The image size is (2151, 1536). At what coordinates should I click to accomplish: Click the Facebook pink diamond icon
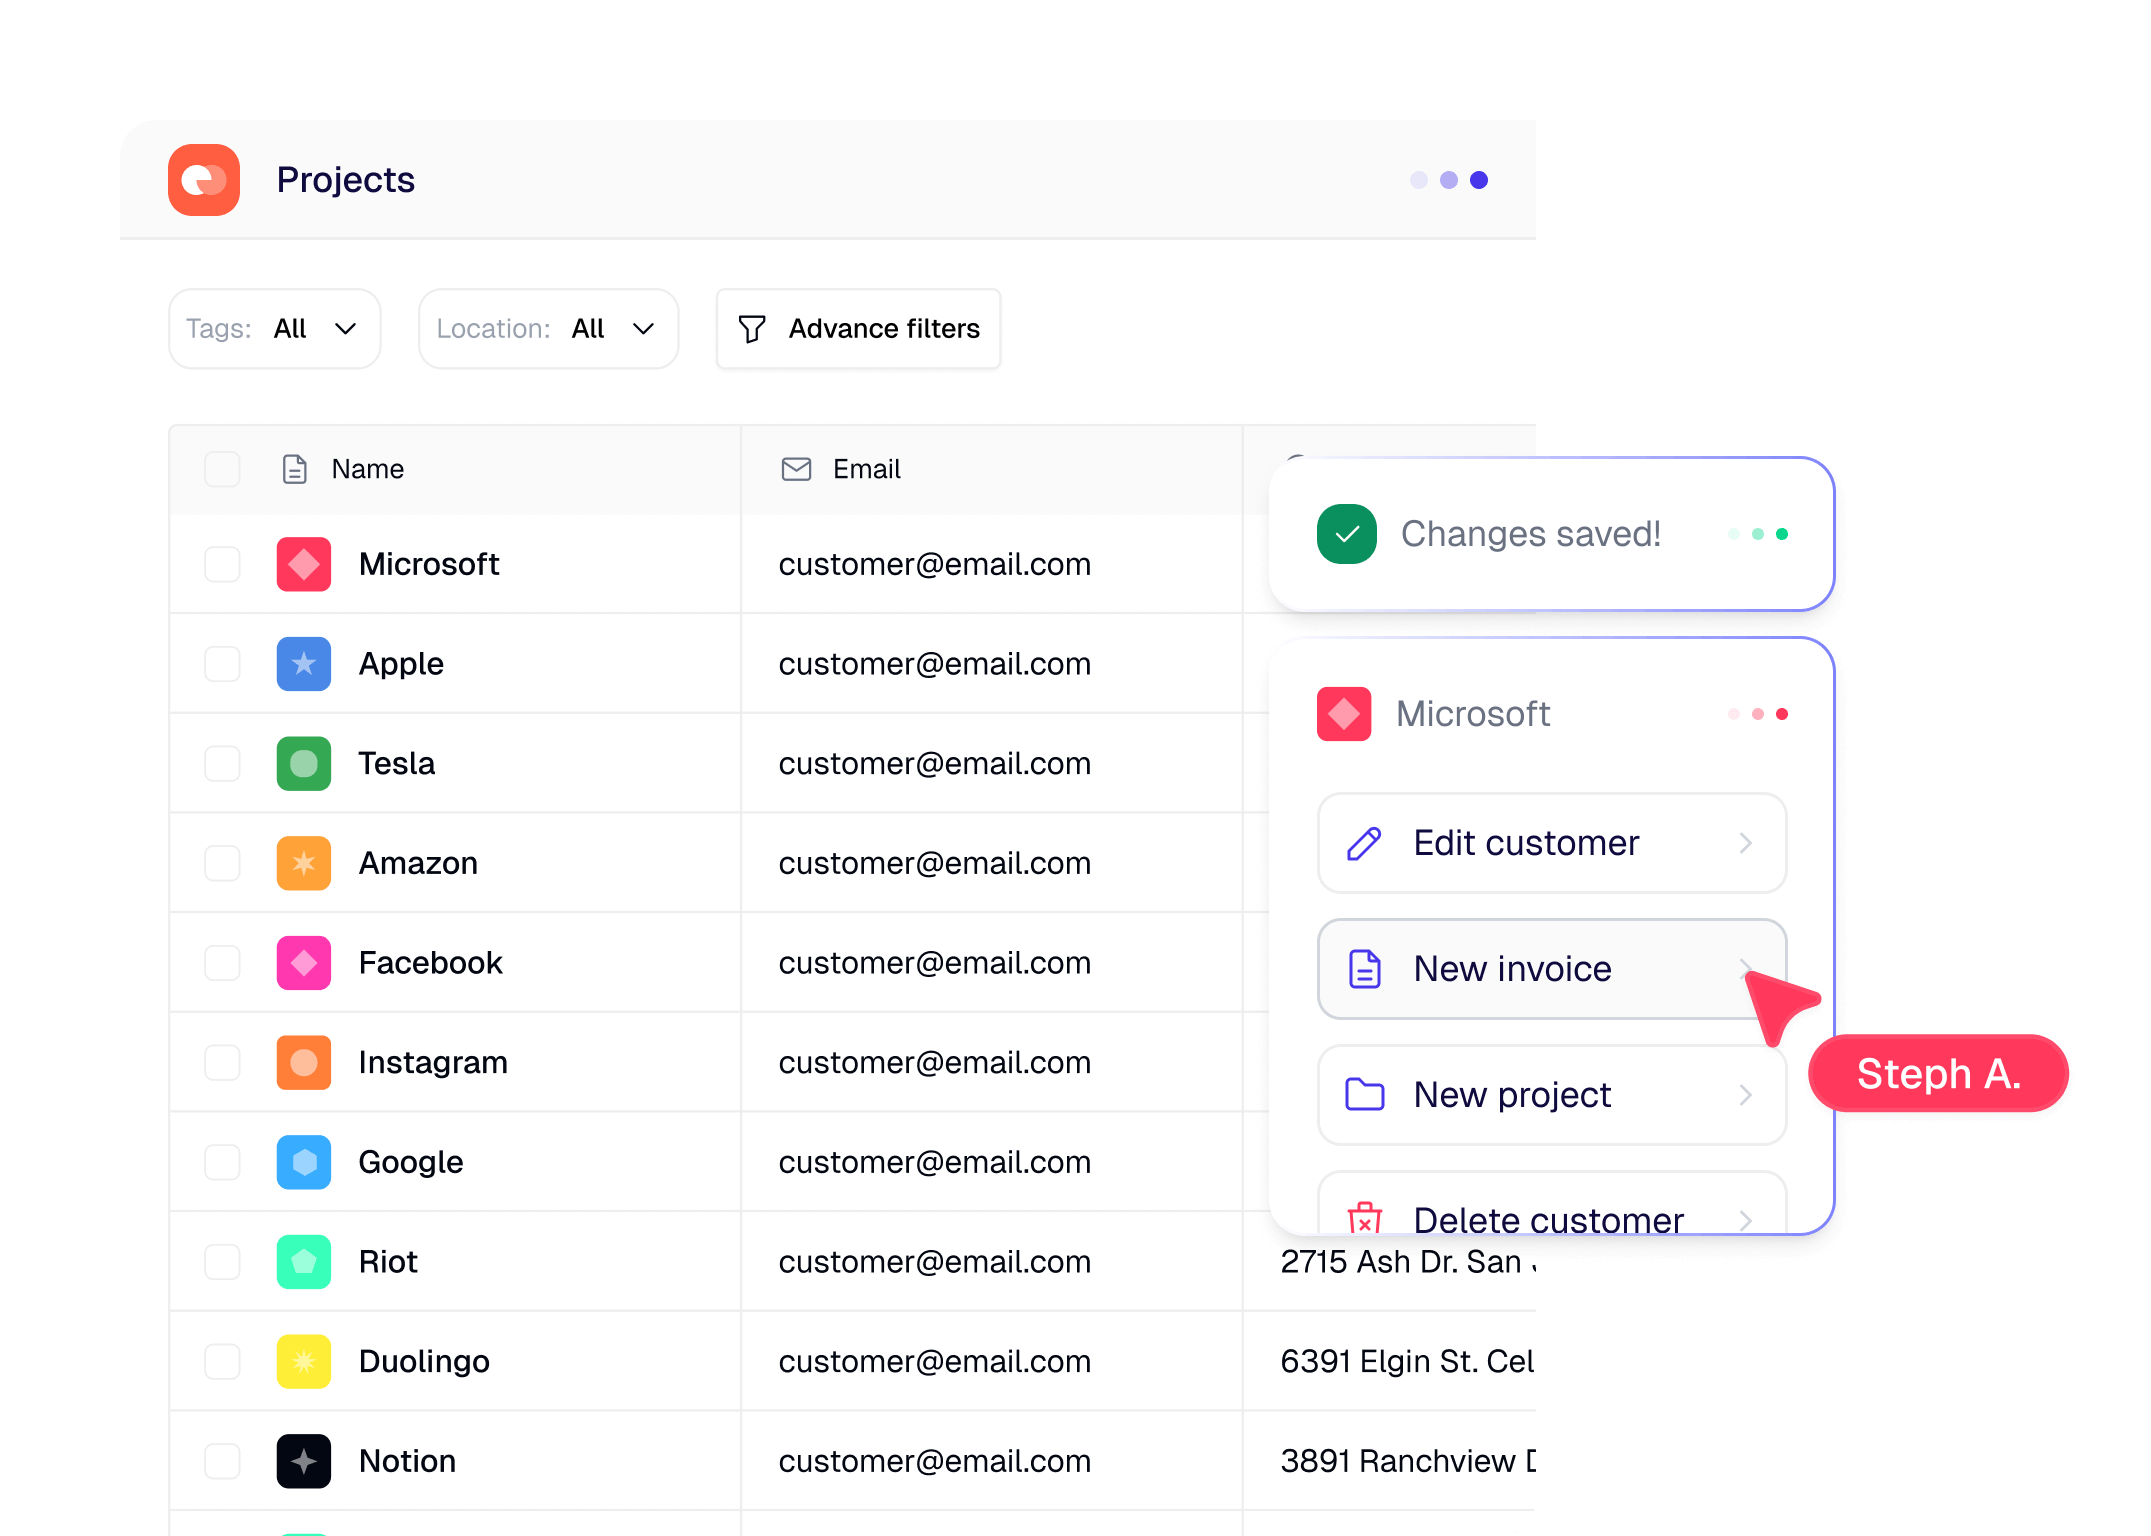coord(304,963)
